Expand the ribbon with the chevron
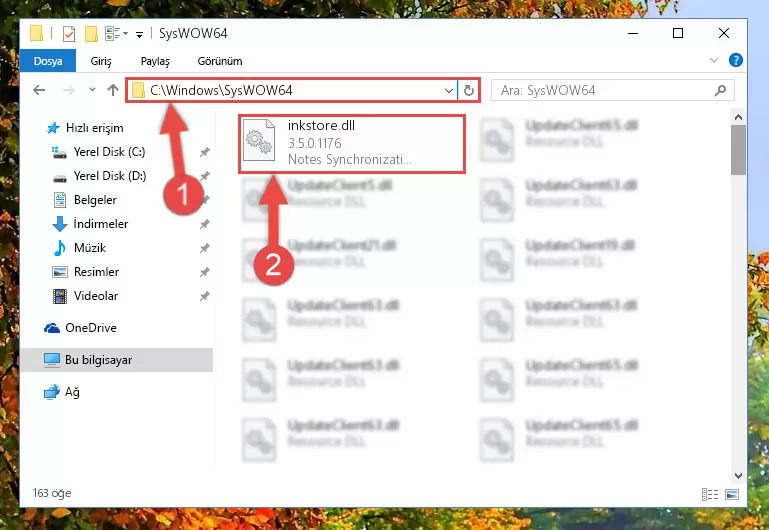Viewport: 769px width, 530px height. tap(714, 60)
